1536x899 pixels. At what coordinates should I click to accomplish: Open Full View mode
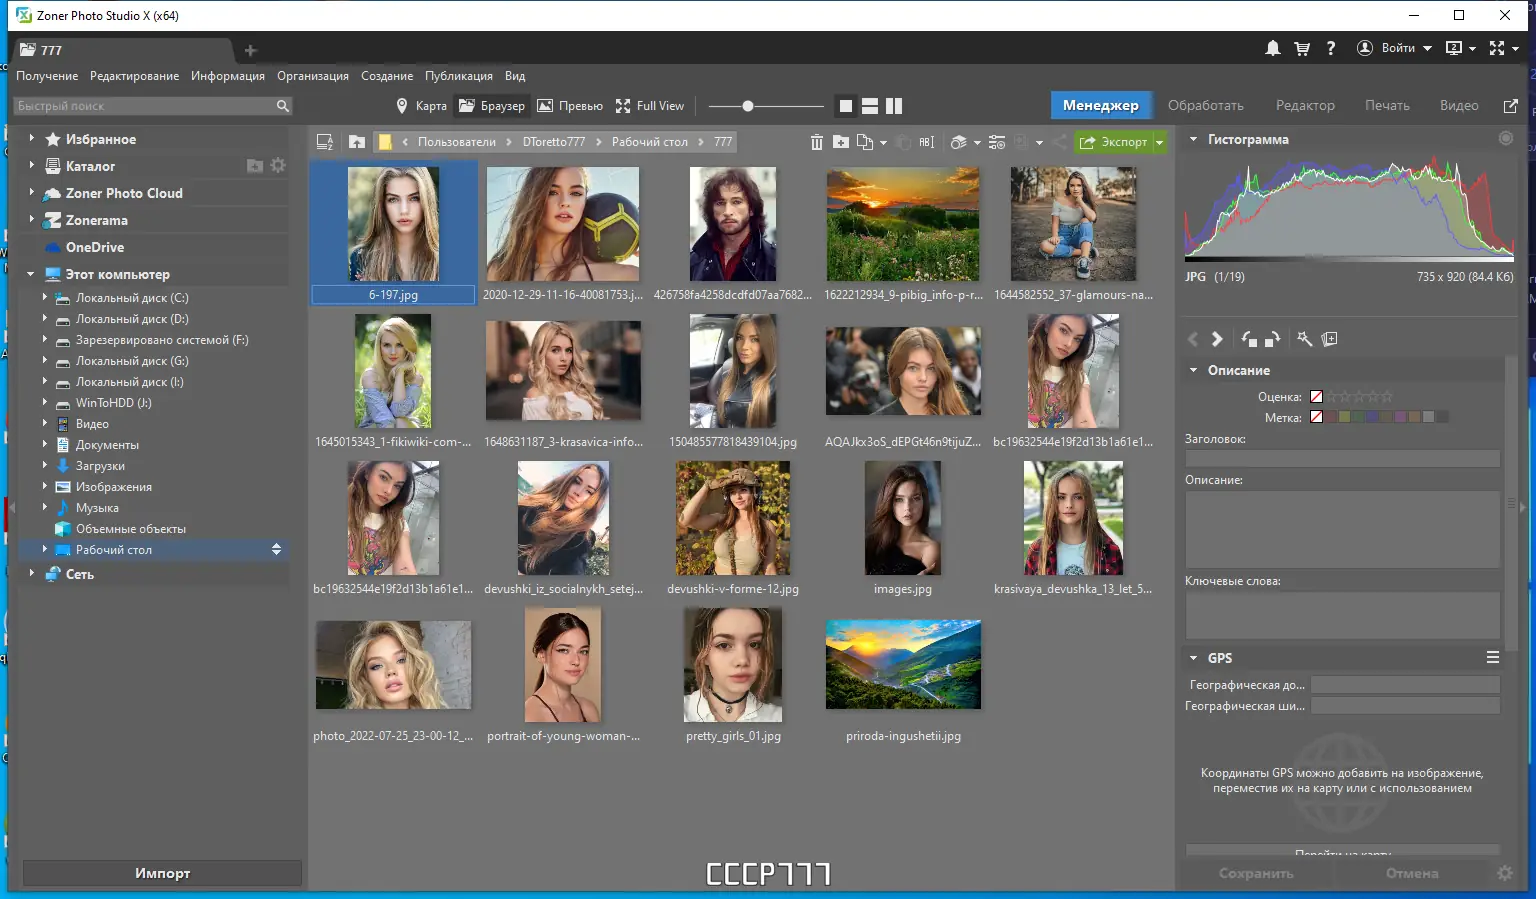tap(650, 105)
